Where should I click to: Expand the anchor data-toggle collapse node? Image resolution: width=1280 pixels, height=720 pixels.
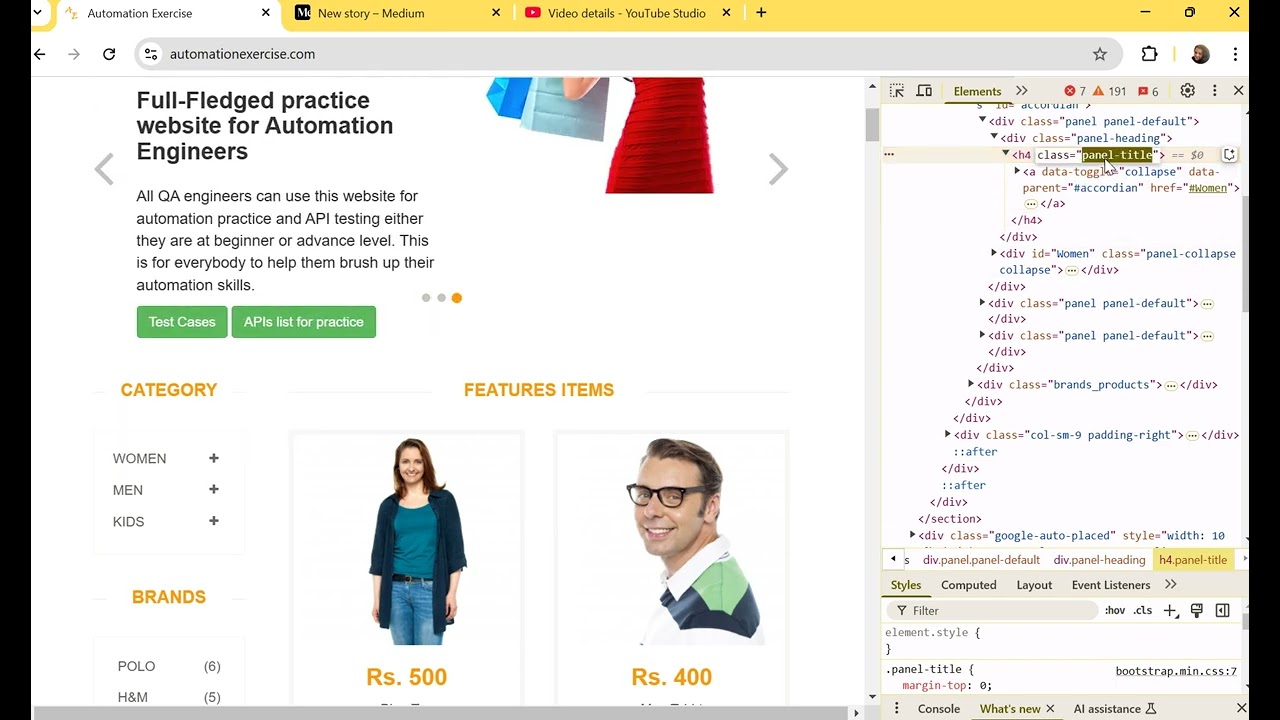[x=1018, y=171]
